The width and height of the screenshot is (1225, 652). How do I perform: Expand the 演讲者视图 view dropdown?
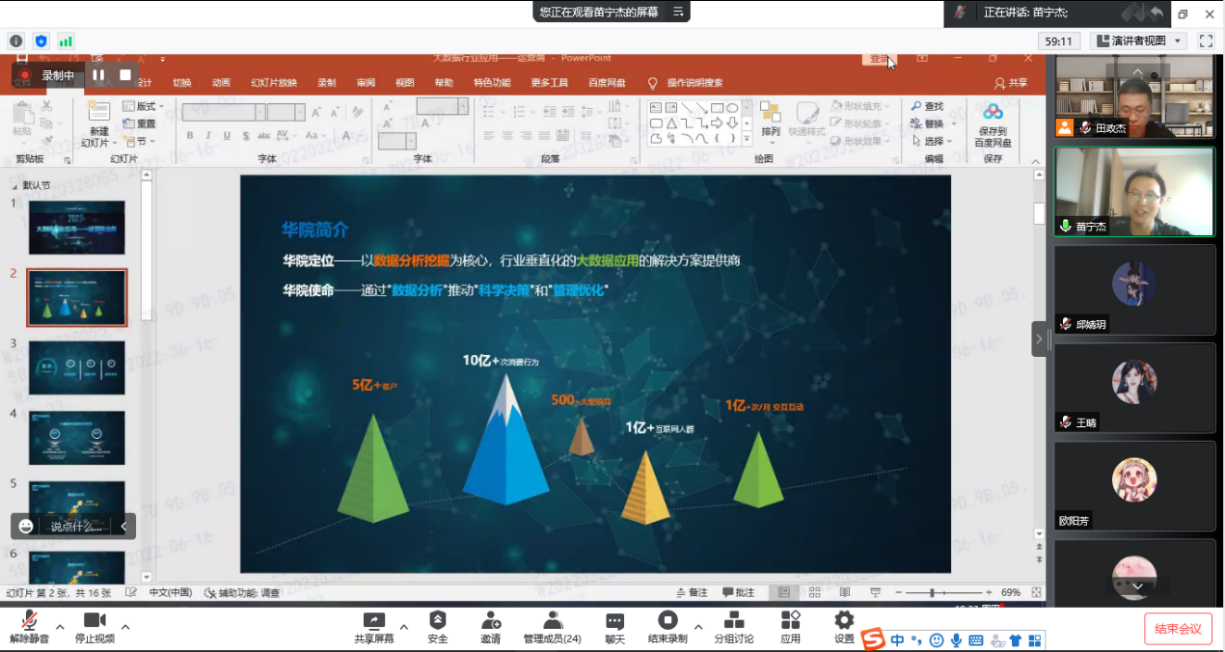1140,41
